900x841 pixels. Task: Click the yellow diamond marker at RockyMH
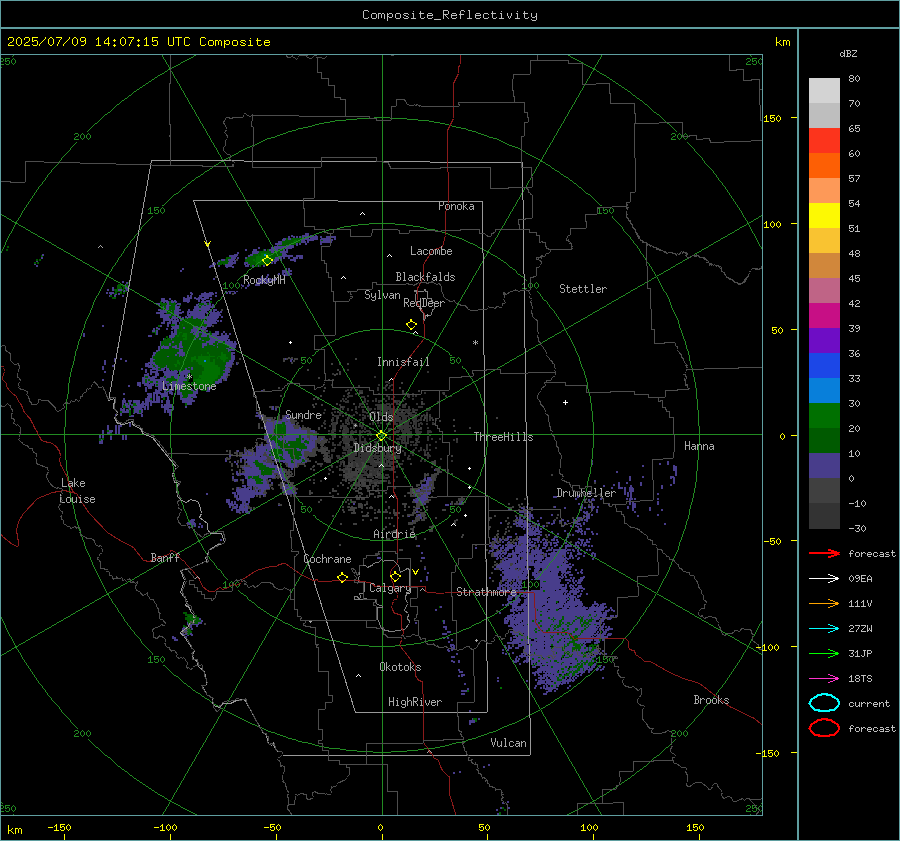pyautogui.click(x=267, y=261)
